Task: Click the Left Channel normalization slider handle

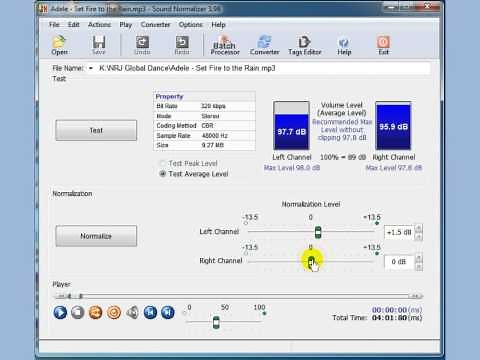Action: click(318, 232)
